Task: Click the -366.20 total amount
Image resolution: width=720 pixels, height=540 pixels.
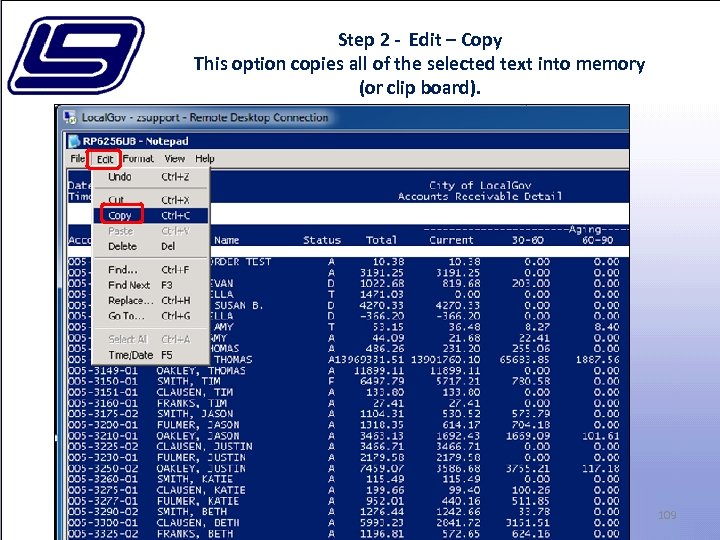Action: click(x=382, y=316)
